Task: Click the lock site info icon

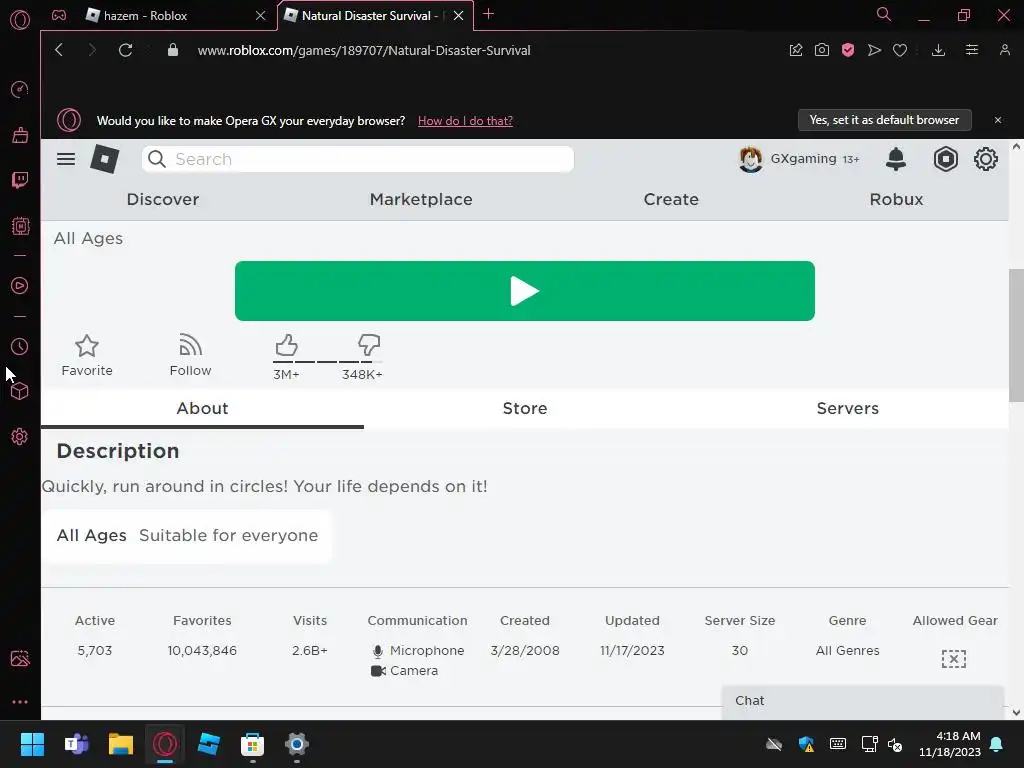Action: coord(173,50)
